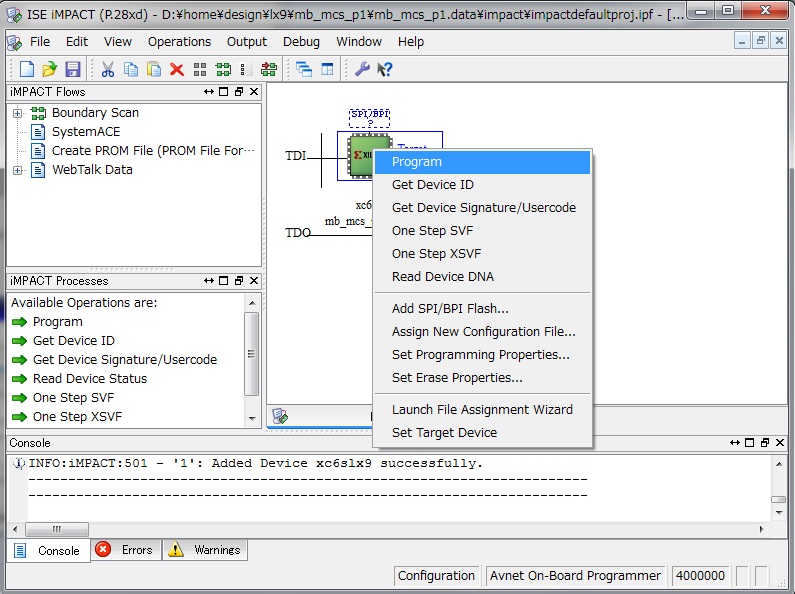795x594 pixels.
Task: Open the Output menu
Action: tap(246, 42)
